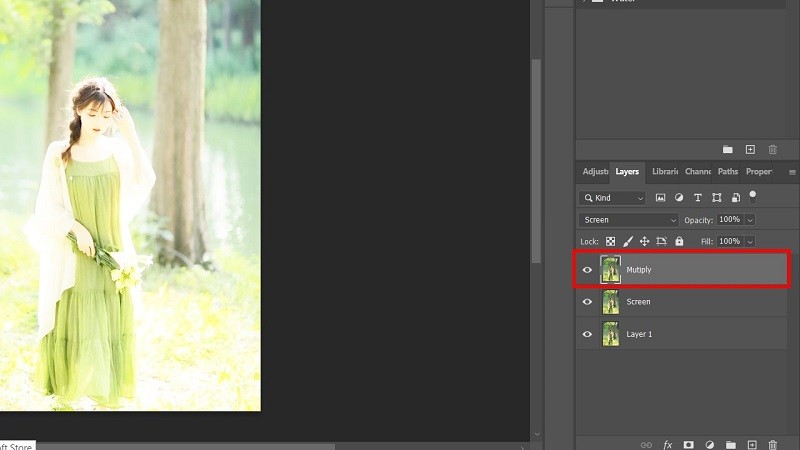Lock artboard nesting icon
Image resolution: width=800 pixels, height=450 pixels.
pos(662,241)
